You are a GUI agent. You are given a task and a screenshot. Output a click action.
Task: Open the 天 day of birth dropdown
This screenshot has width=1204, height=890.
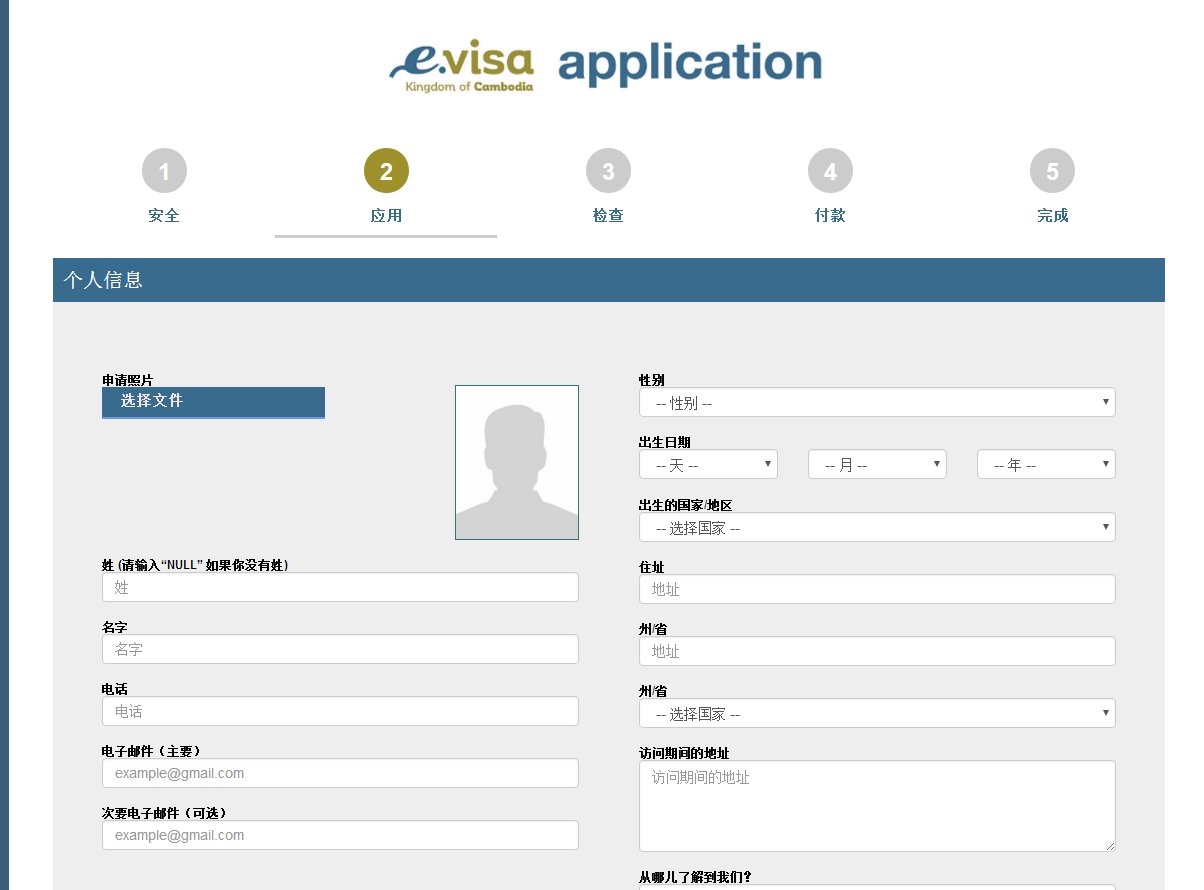(708, 465)
